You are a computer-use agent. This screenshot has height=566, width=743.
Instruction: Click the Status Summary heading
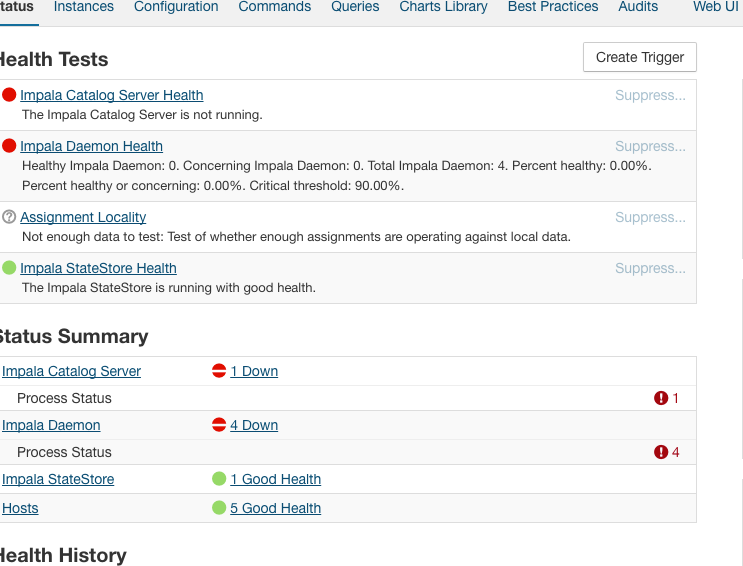(74, 337)
